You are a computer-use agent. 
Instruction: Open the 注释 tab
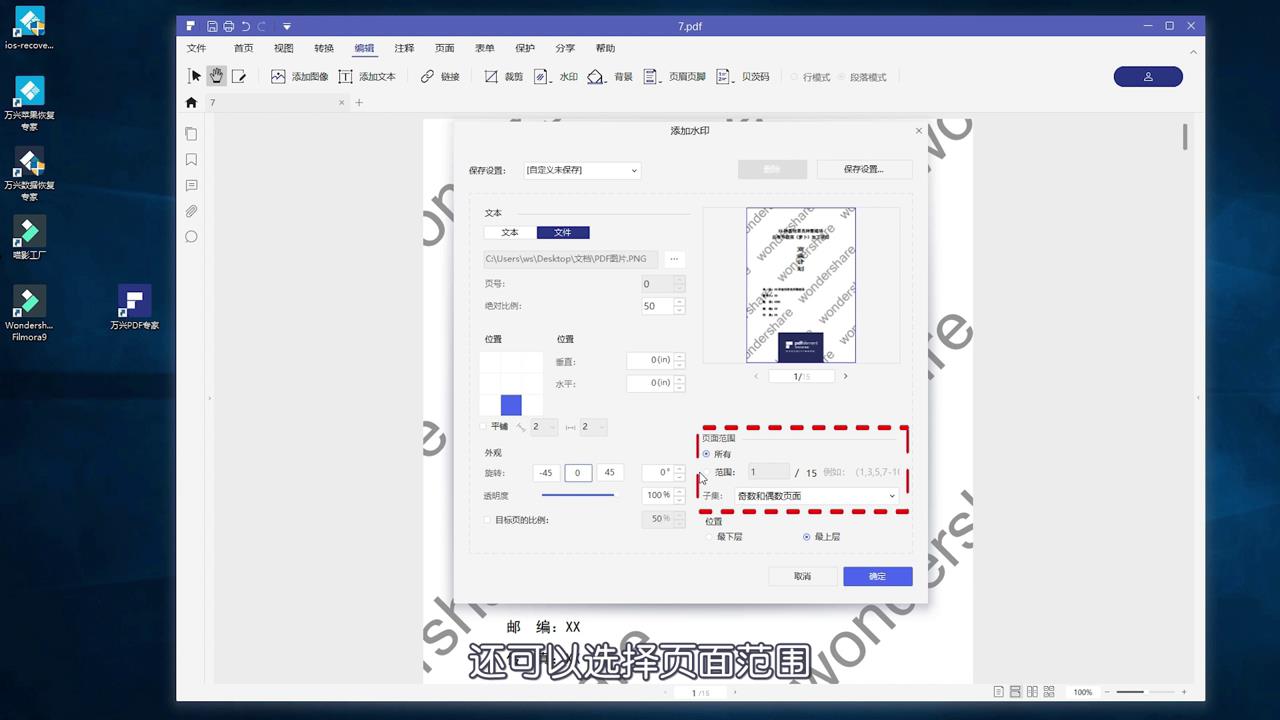(x=404, y=48)
